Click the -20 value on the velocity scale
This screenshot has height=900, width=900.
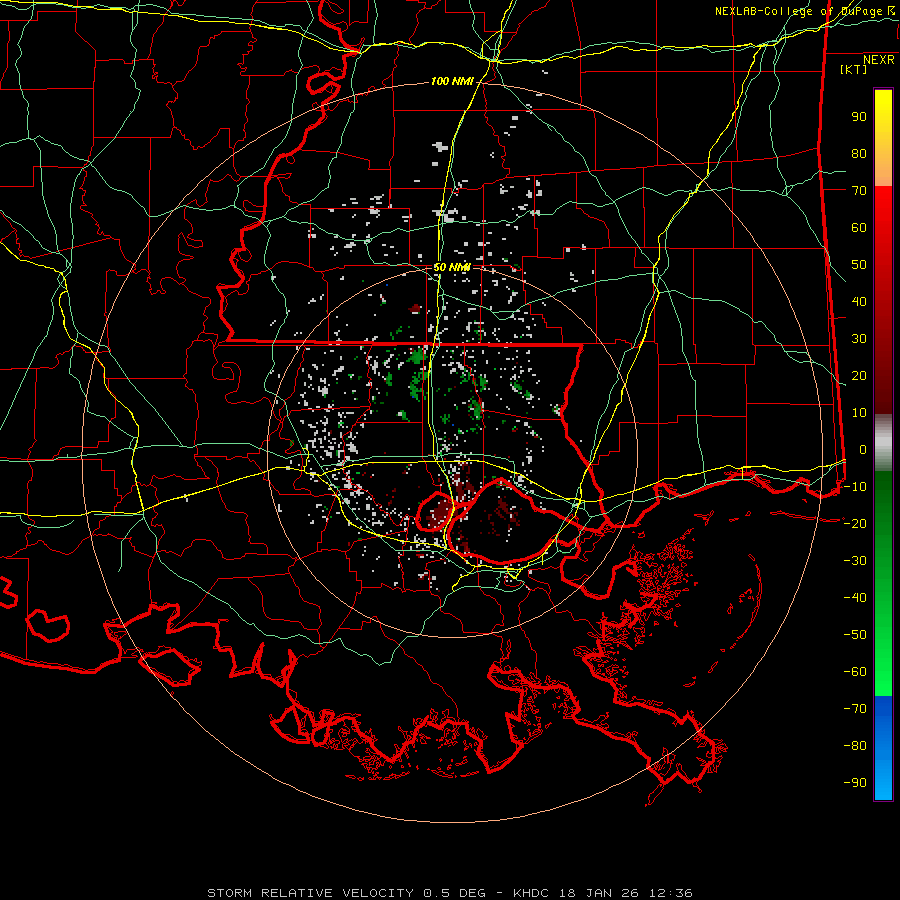[x=855, y=523]
